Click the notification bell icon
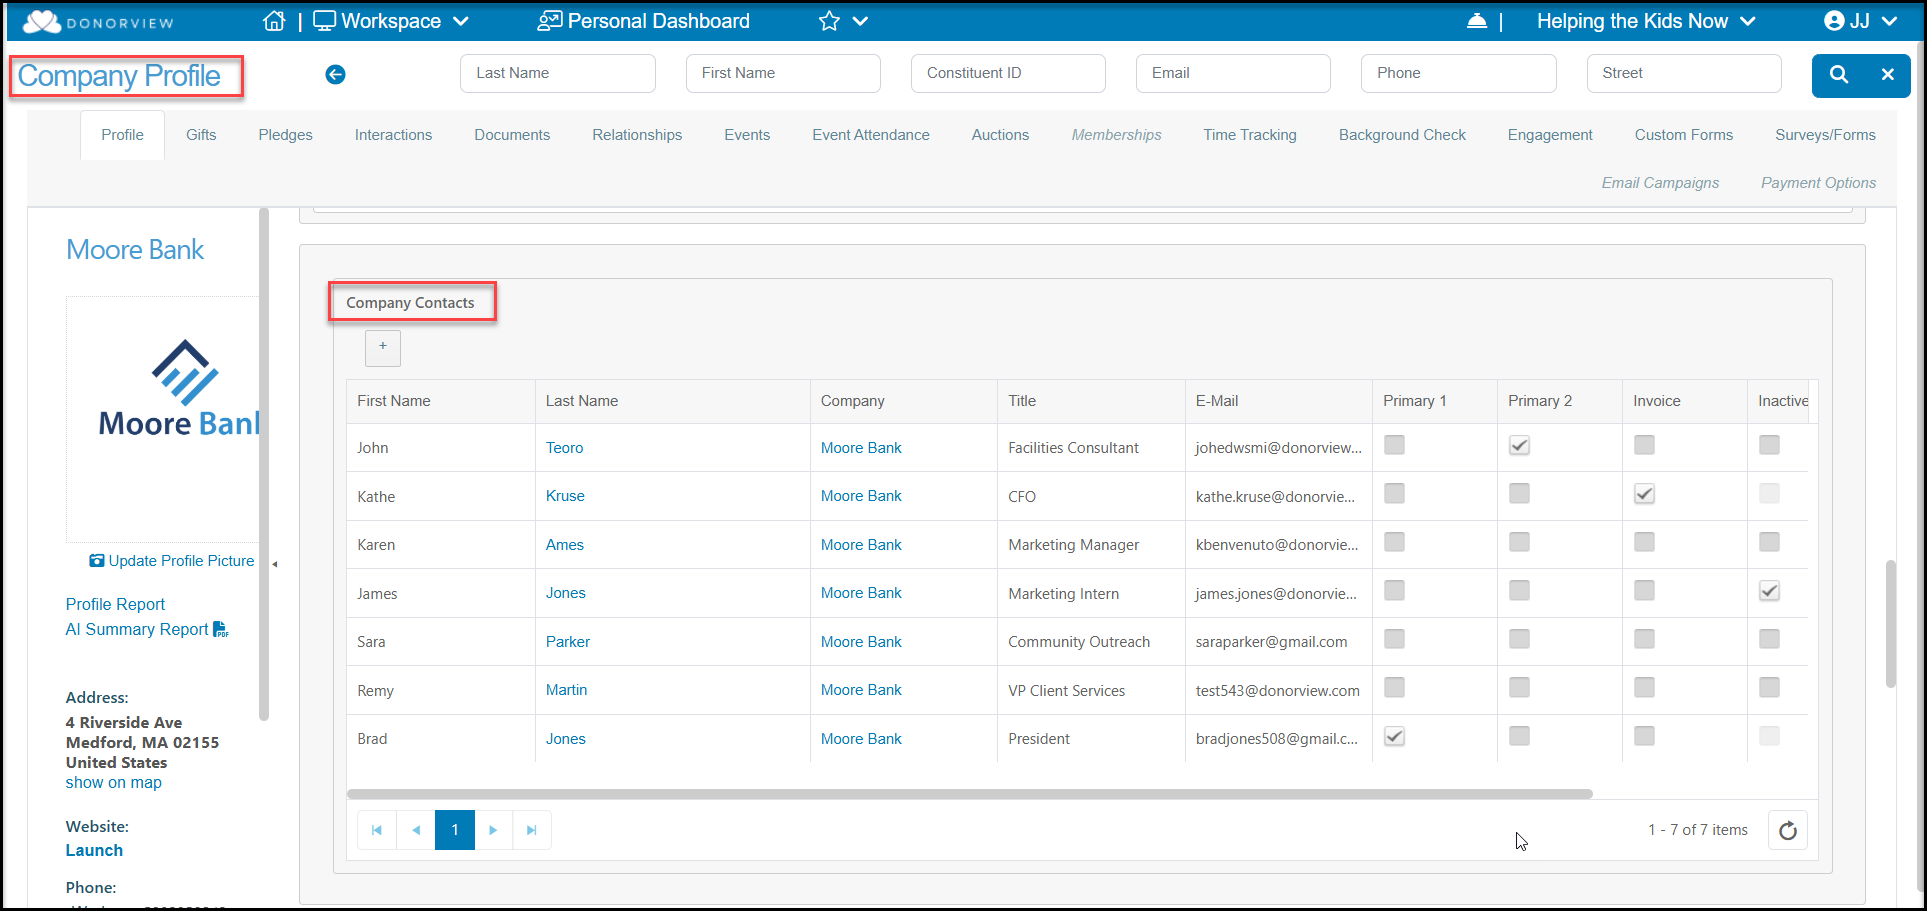 coord(1477,21)
